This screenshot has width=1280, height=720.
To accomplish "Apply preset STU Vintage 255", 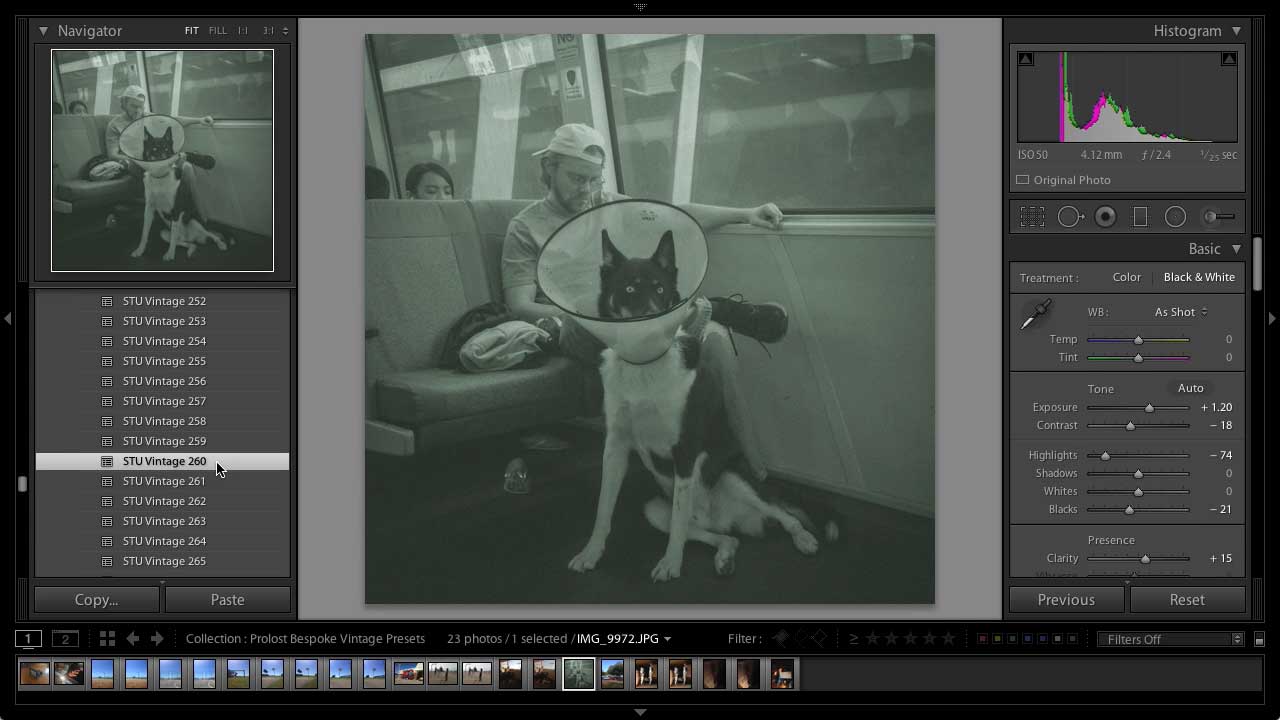I will click(162, 361).
